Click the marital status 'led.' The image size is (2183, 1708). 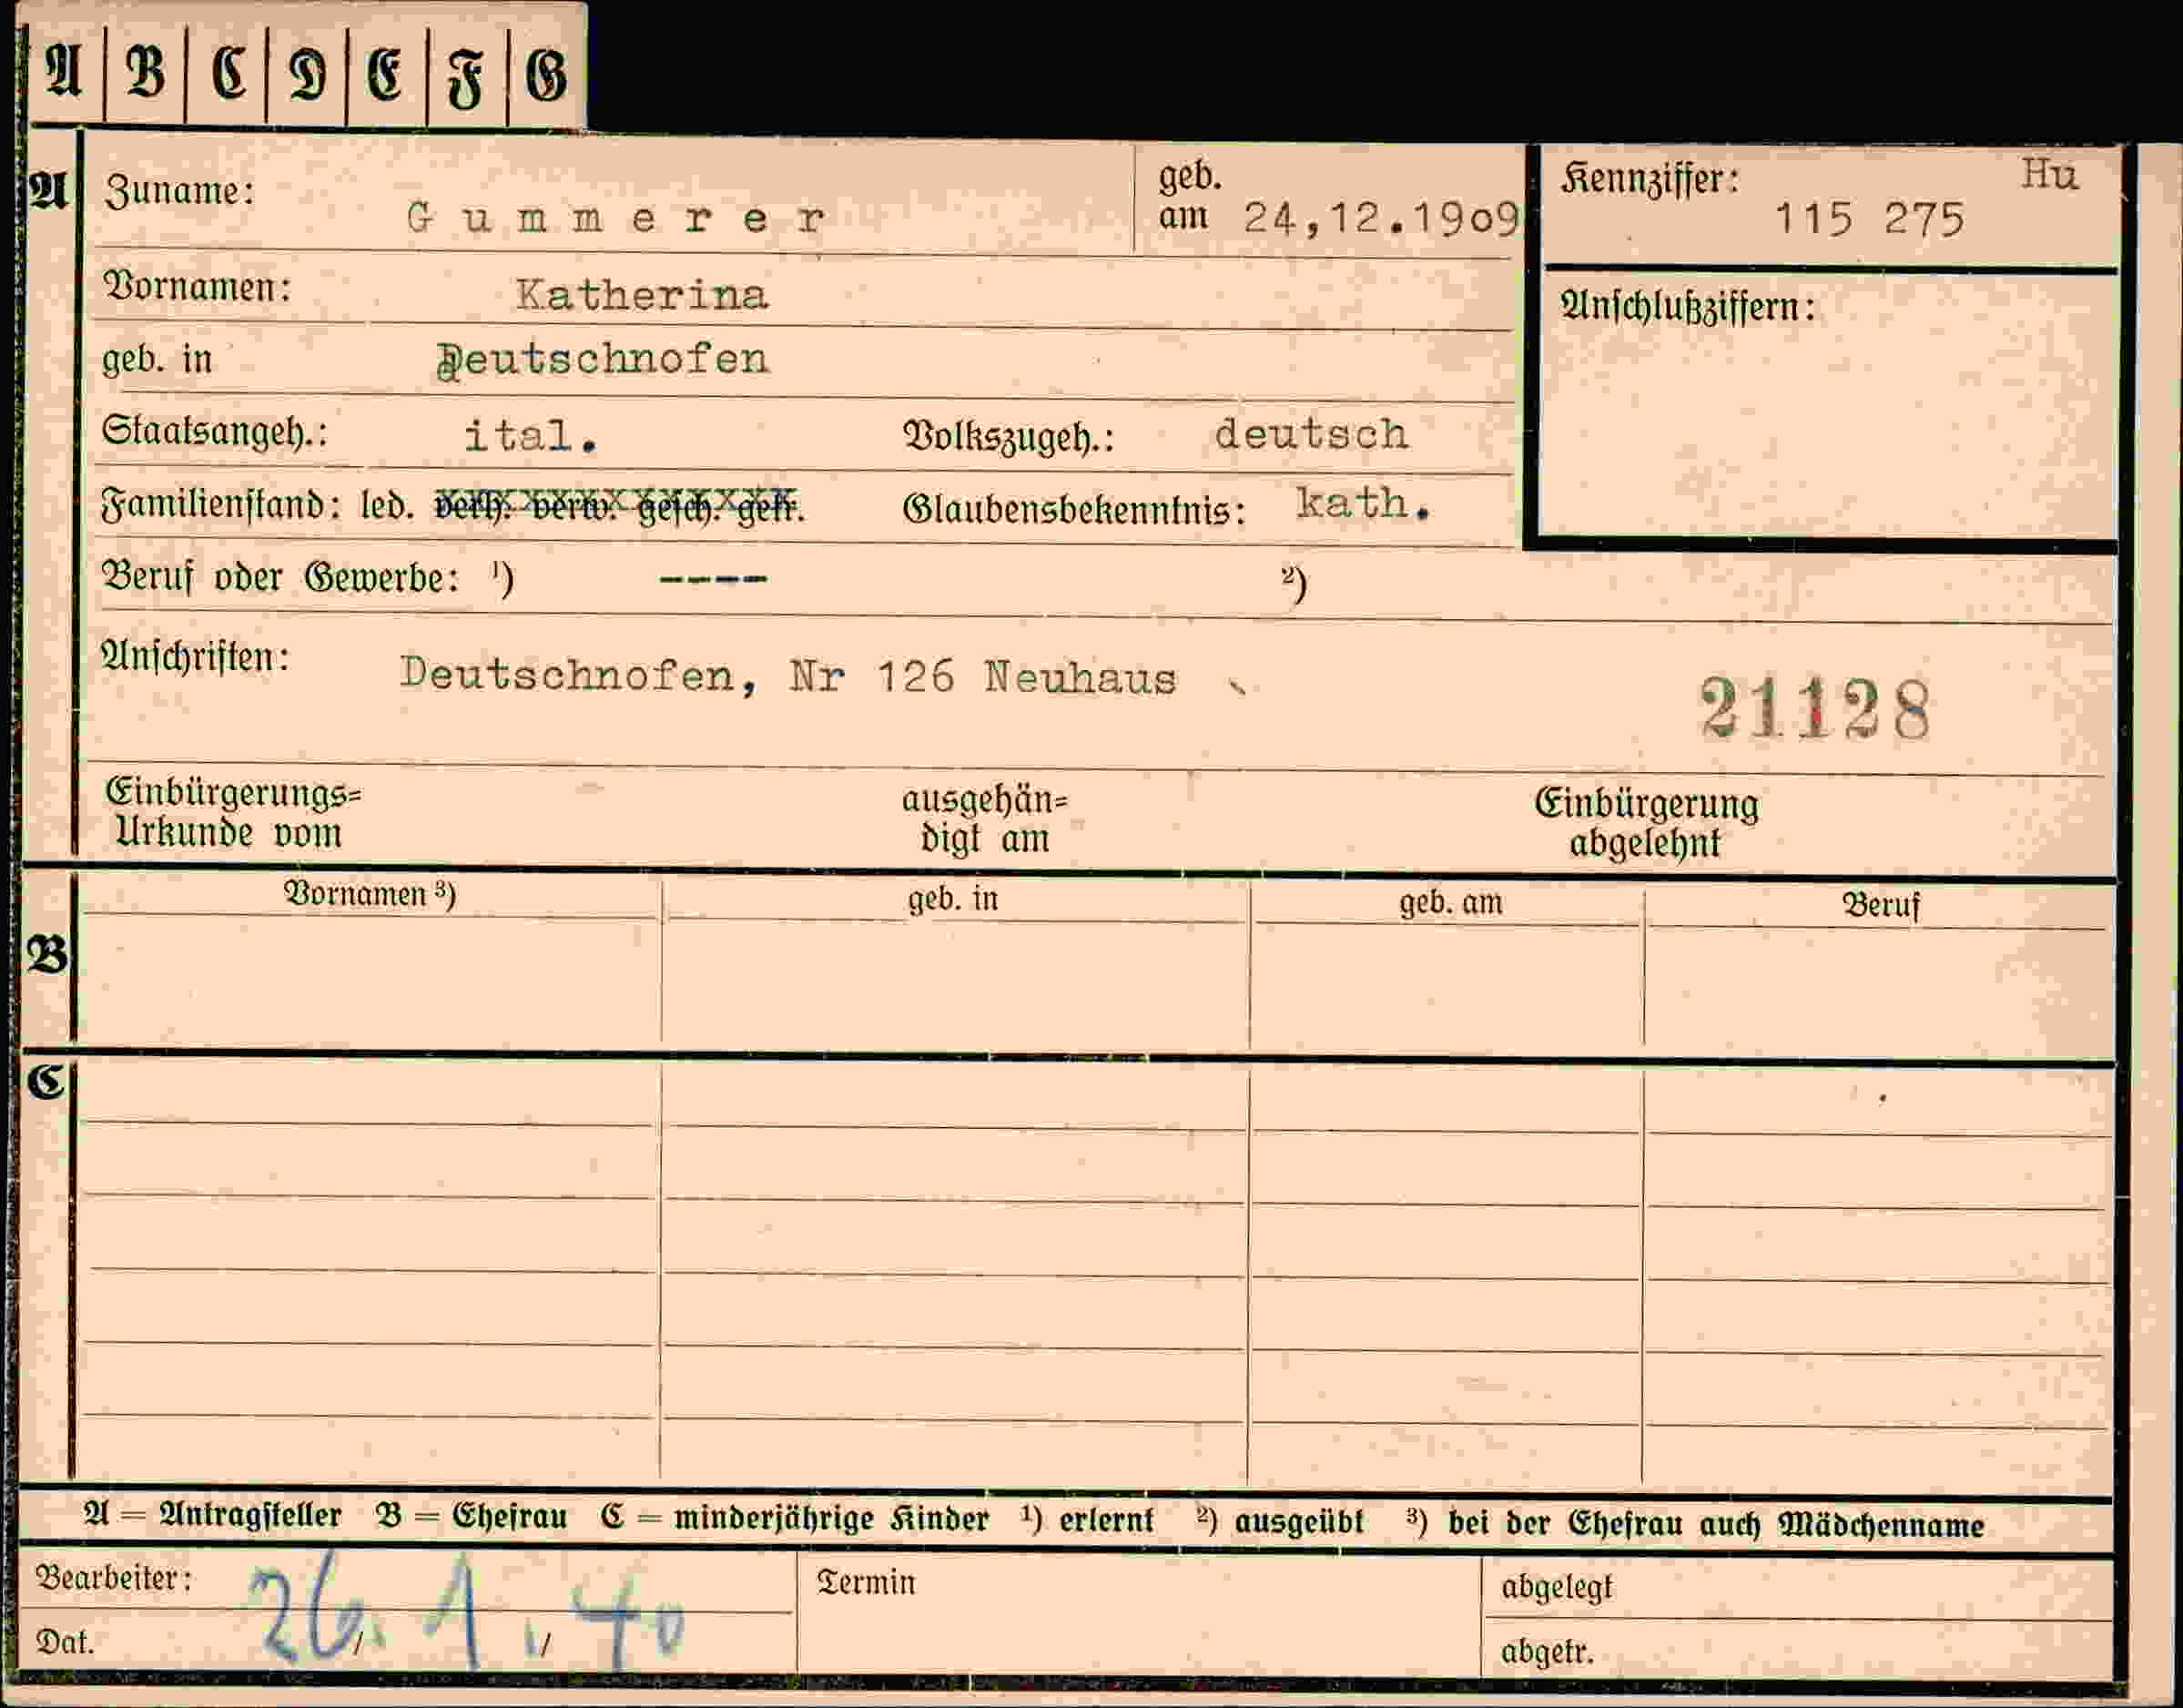pyautogui.click(x=388, y=506)
